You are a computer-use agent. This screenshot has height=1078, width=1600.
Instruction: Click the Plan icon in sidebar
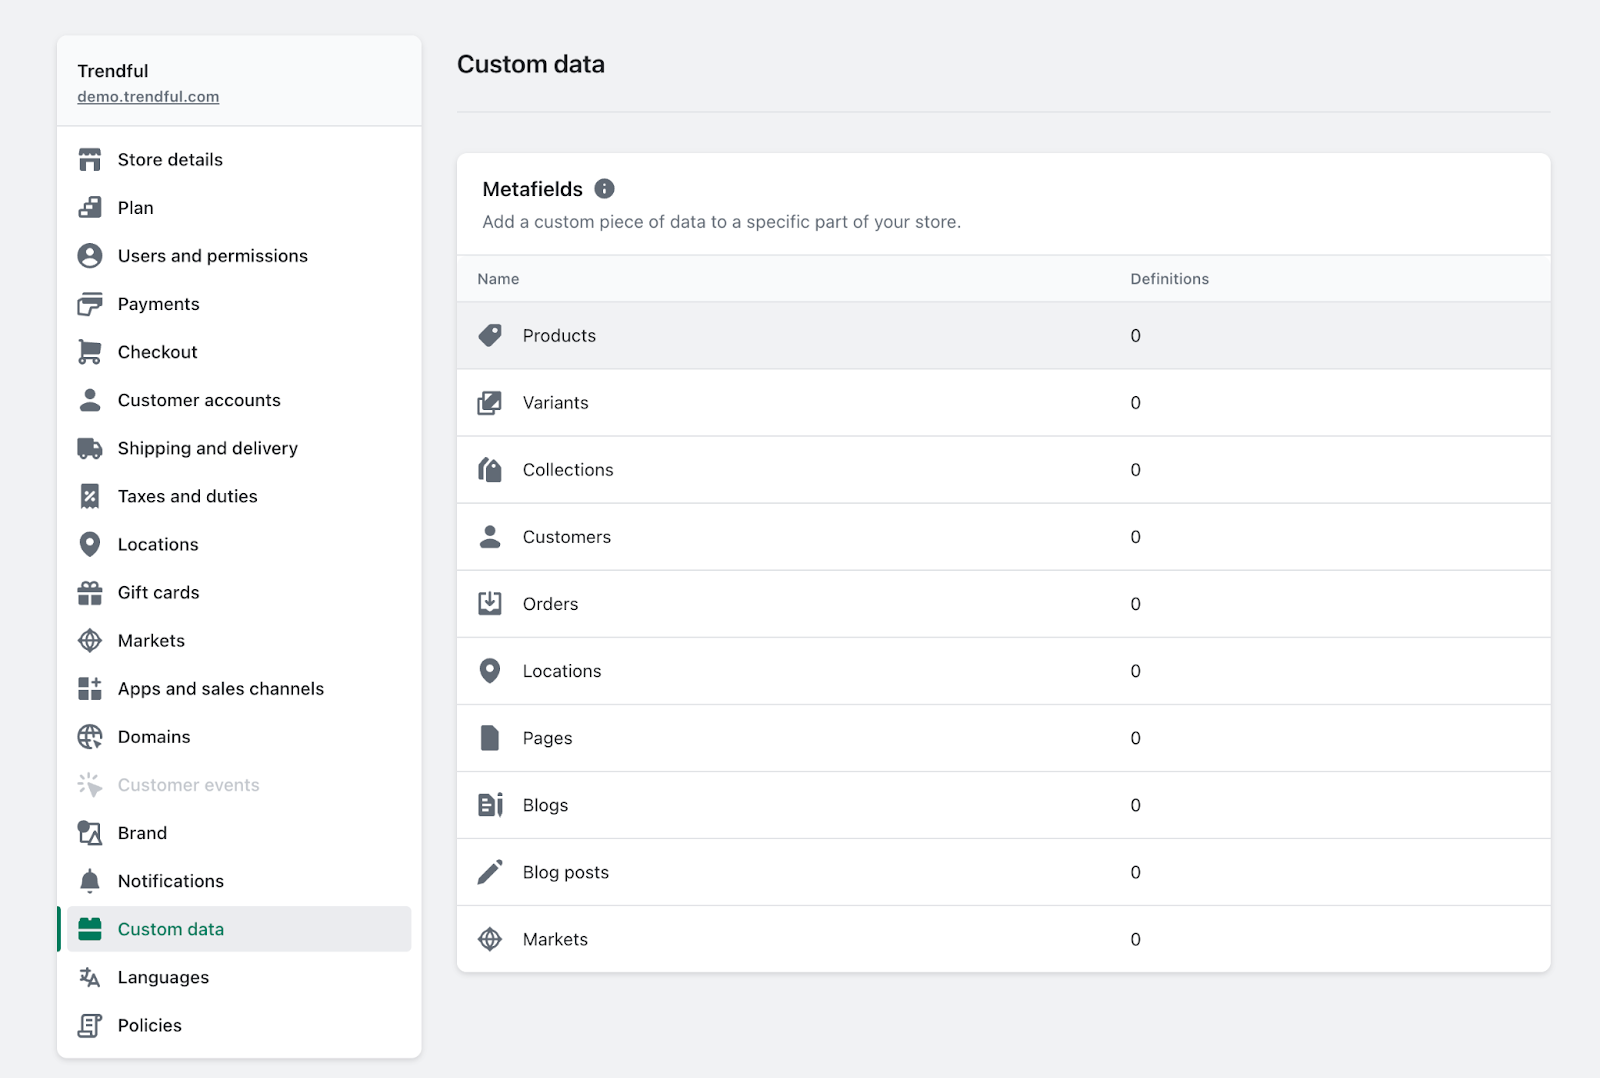click(90, 208)
